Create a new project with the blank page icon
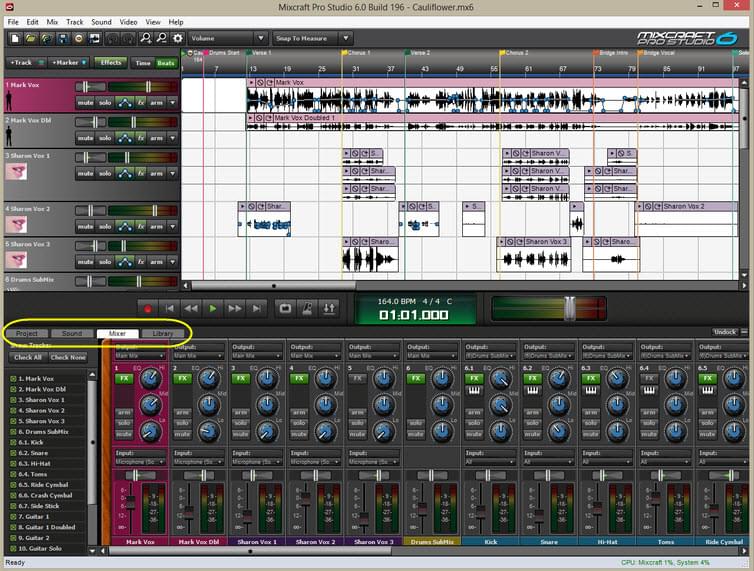 point(15,38)
